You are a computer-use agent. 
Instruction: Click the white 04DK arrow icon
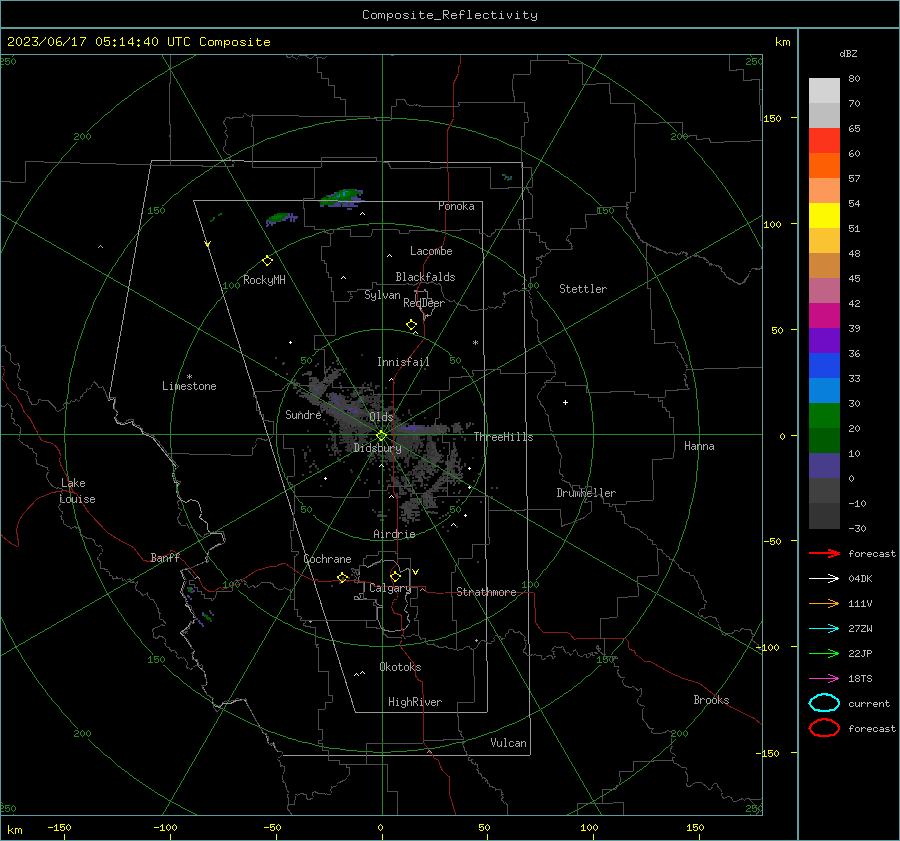point(824,579)
